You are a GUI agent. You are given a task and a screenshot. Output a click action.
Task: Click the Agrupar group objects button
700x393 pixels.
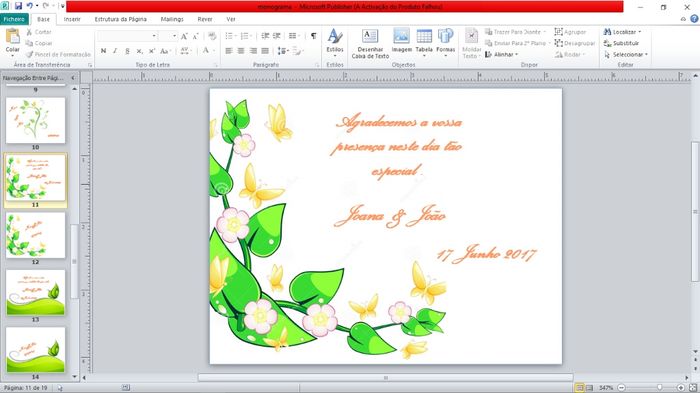pyautogui.click(x=570, y=32)
